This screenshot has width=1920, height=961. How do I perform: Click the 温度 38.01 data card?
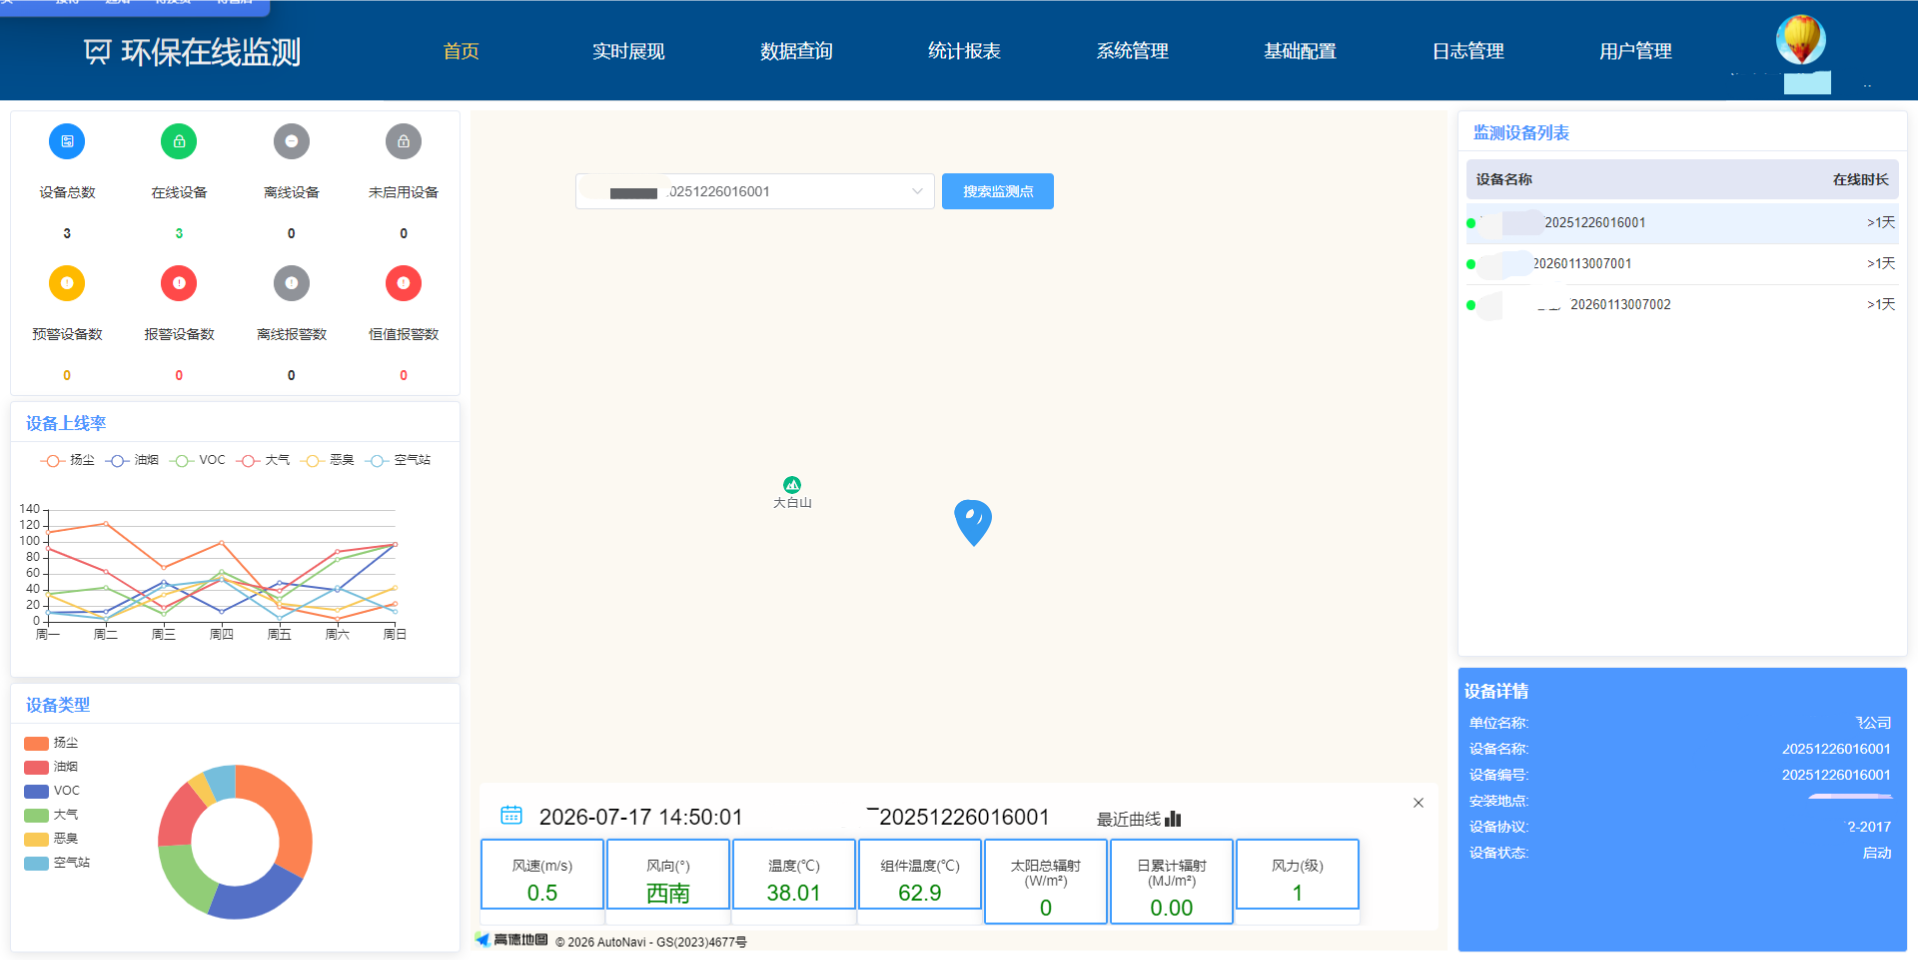coord(794,875)
